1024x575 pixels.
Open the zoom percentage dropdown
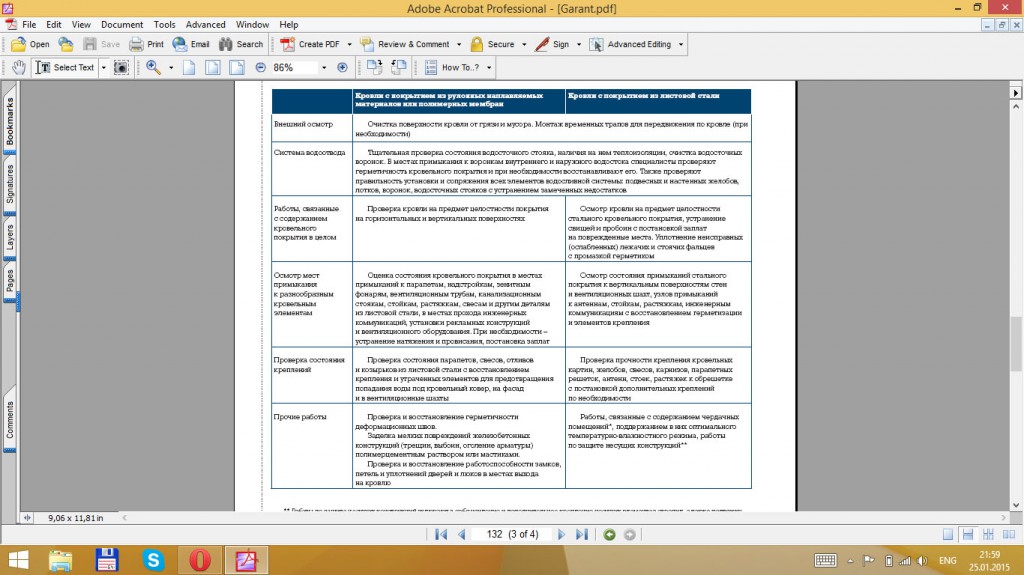(323, 67)
